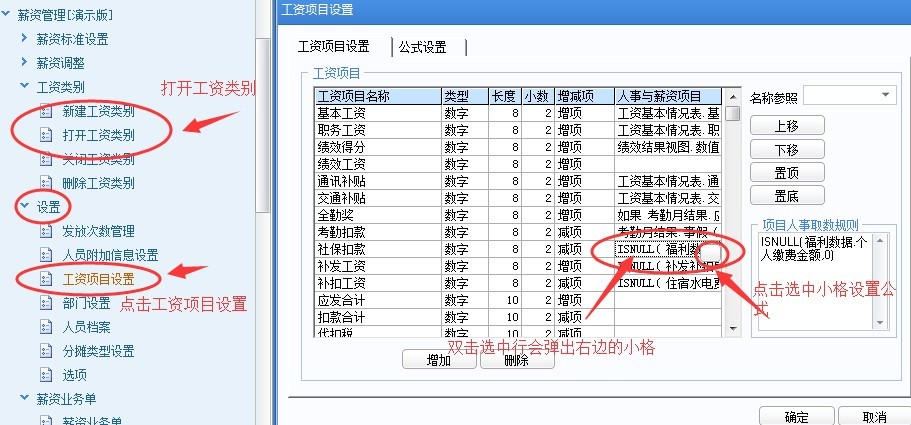
Task: Click the icon beside 删除工资类别
Action: coord(44,183)
